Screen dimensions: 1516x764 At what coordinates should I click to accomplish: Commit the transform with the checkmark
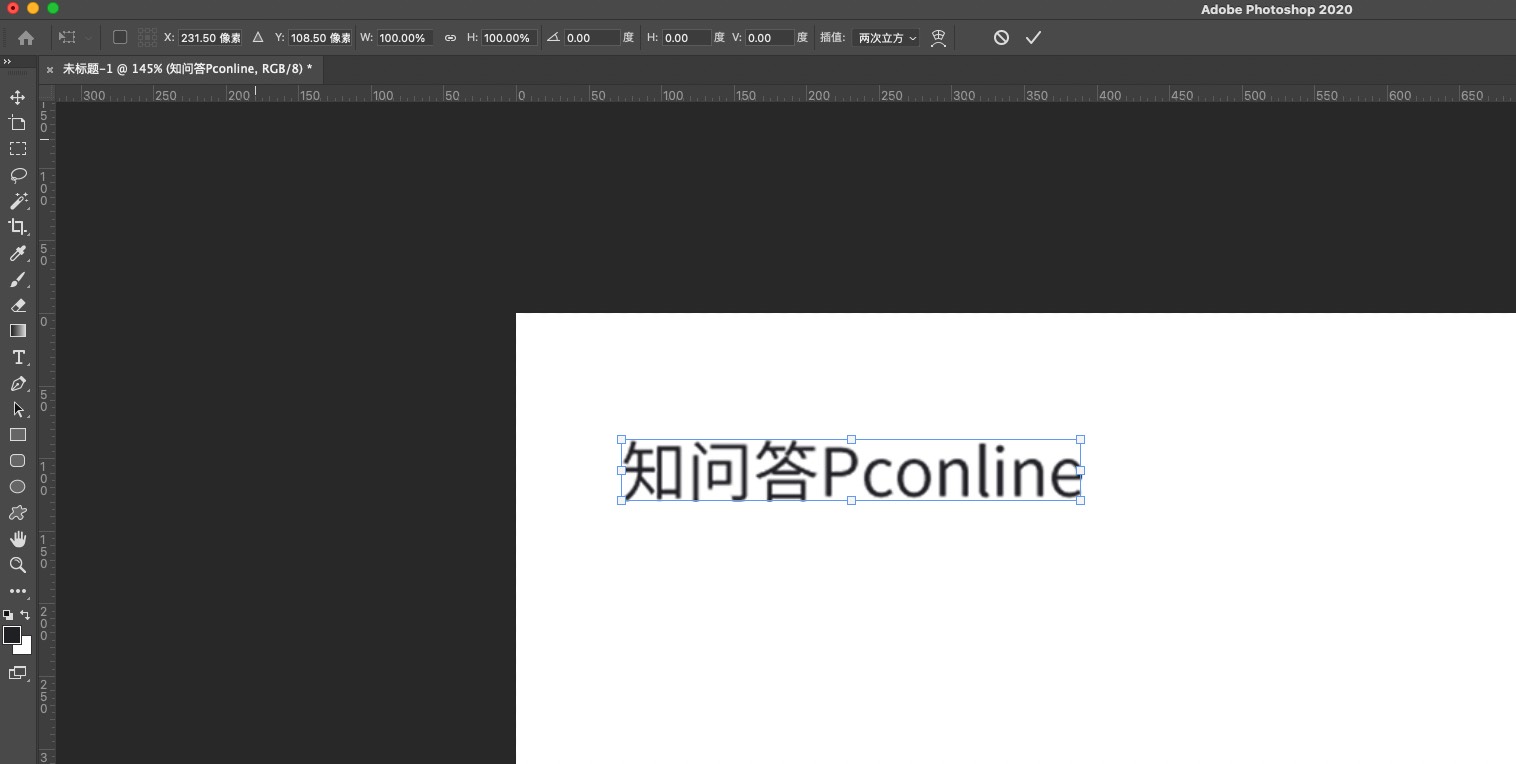[x=1033, y=38]
